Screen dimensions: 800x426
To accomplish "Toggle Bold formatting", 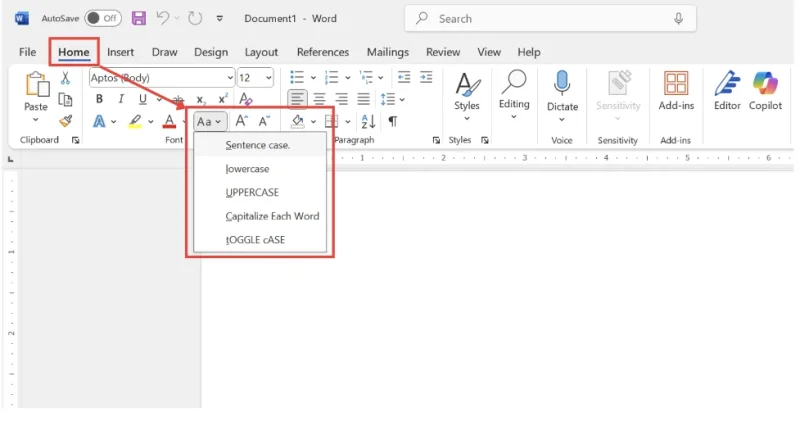I will click(99, 99).
